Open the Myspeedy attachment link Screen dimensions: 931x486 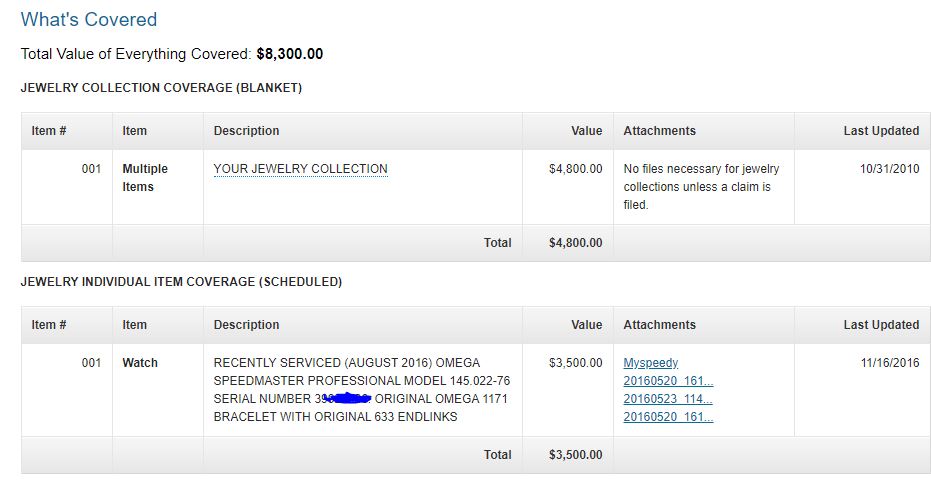(x=650, y=363)
